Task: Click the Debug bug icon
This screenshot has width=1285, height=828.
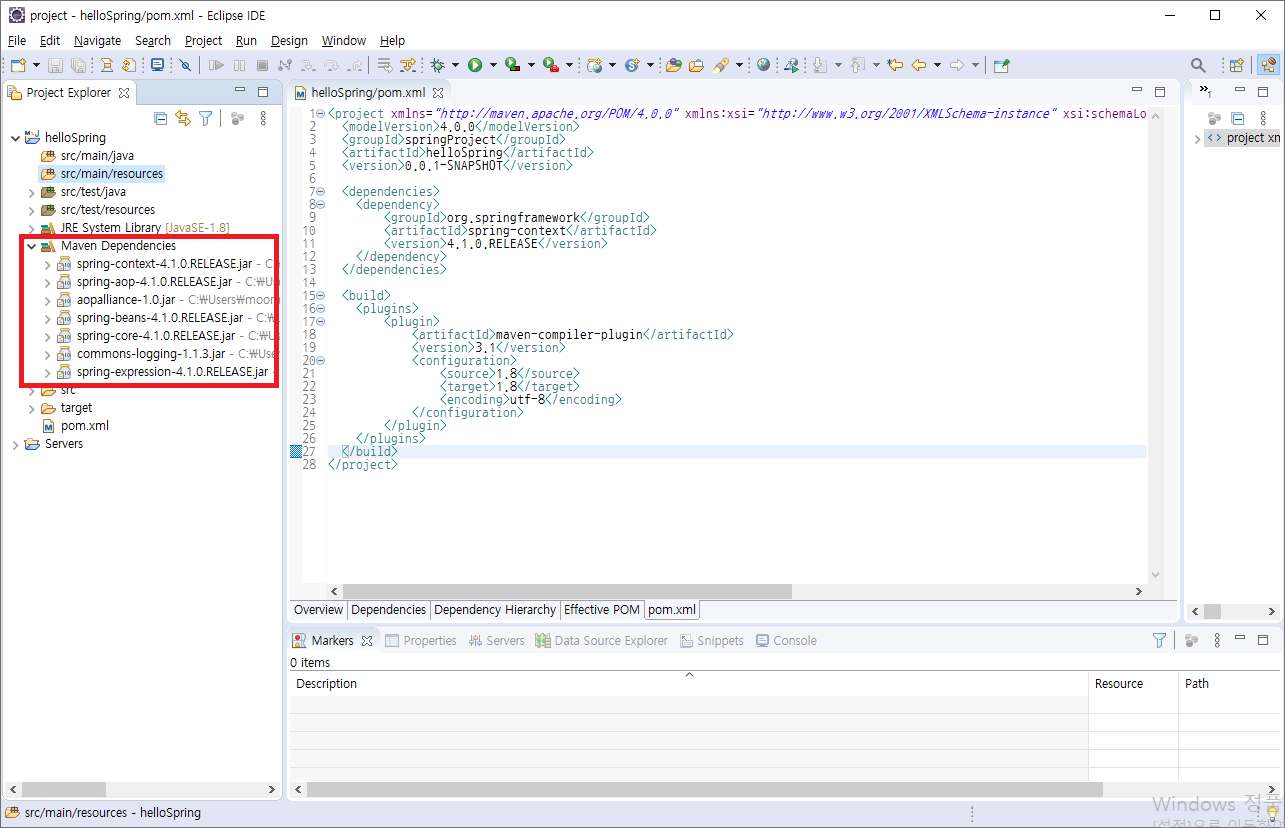Action: 437,65
